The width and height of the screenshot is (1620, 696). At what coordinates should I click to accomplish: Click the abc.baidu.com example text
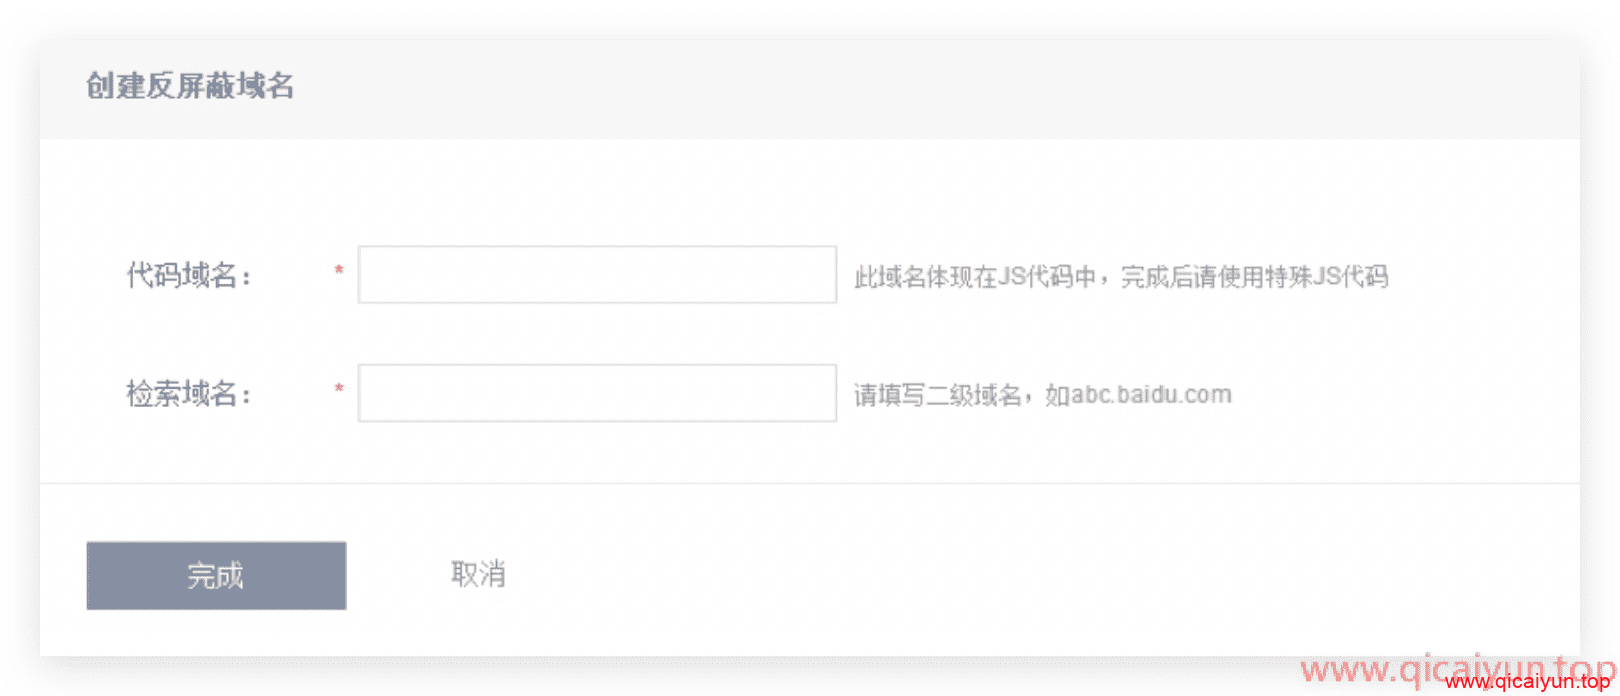(1151, 395)
